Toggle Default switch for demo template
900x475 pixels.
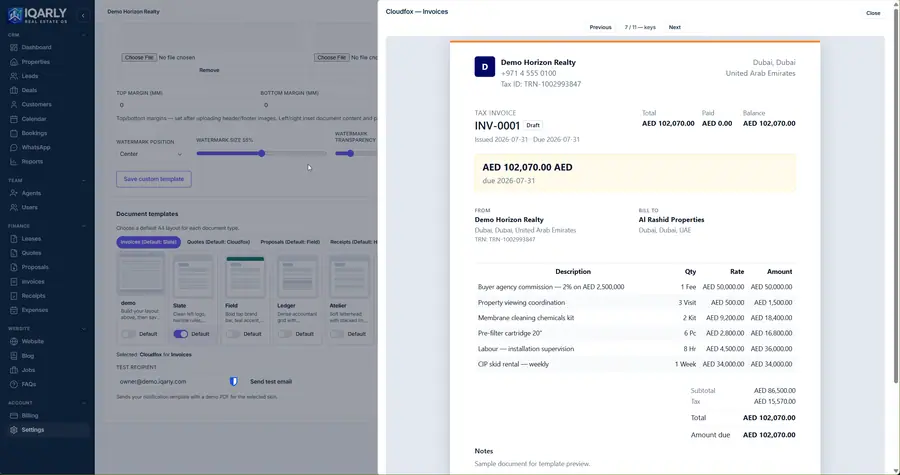point(129,334)
